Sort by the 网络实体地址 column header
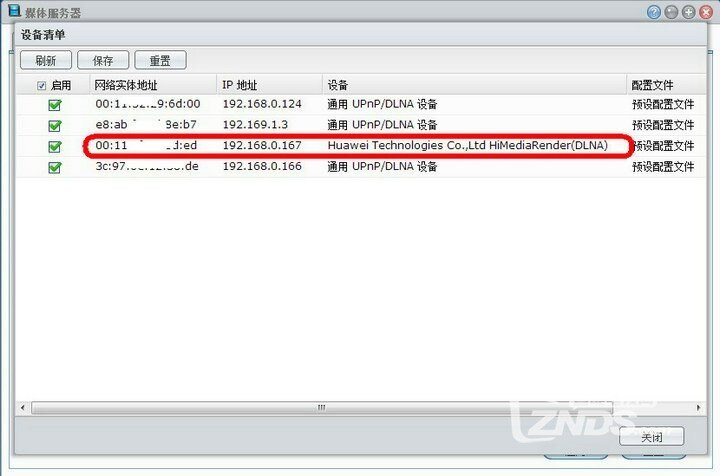This screenshot has height=476, width=720. (153, 85)
